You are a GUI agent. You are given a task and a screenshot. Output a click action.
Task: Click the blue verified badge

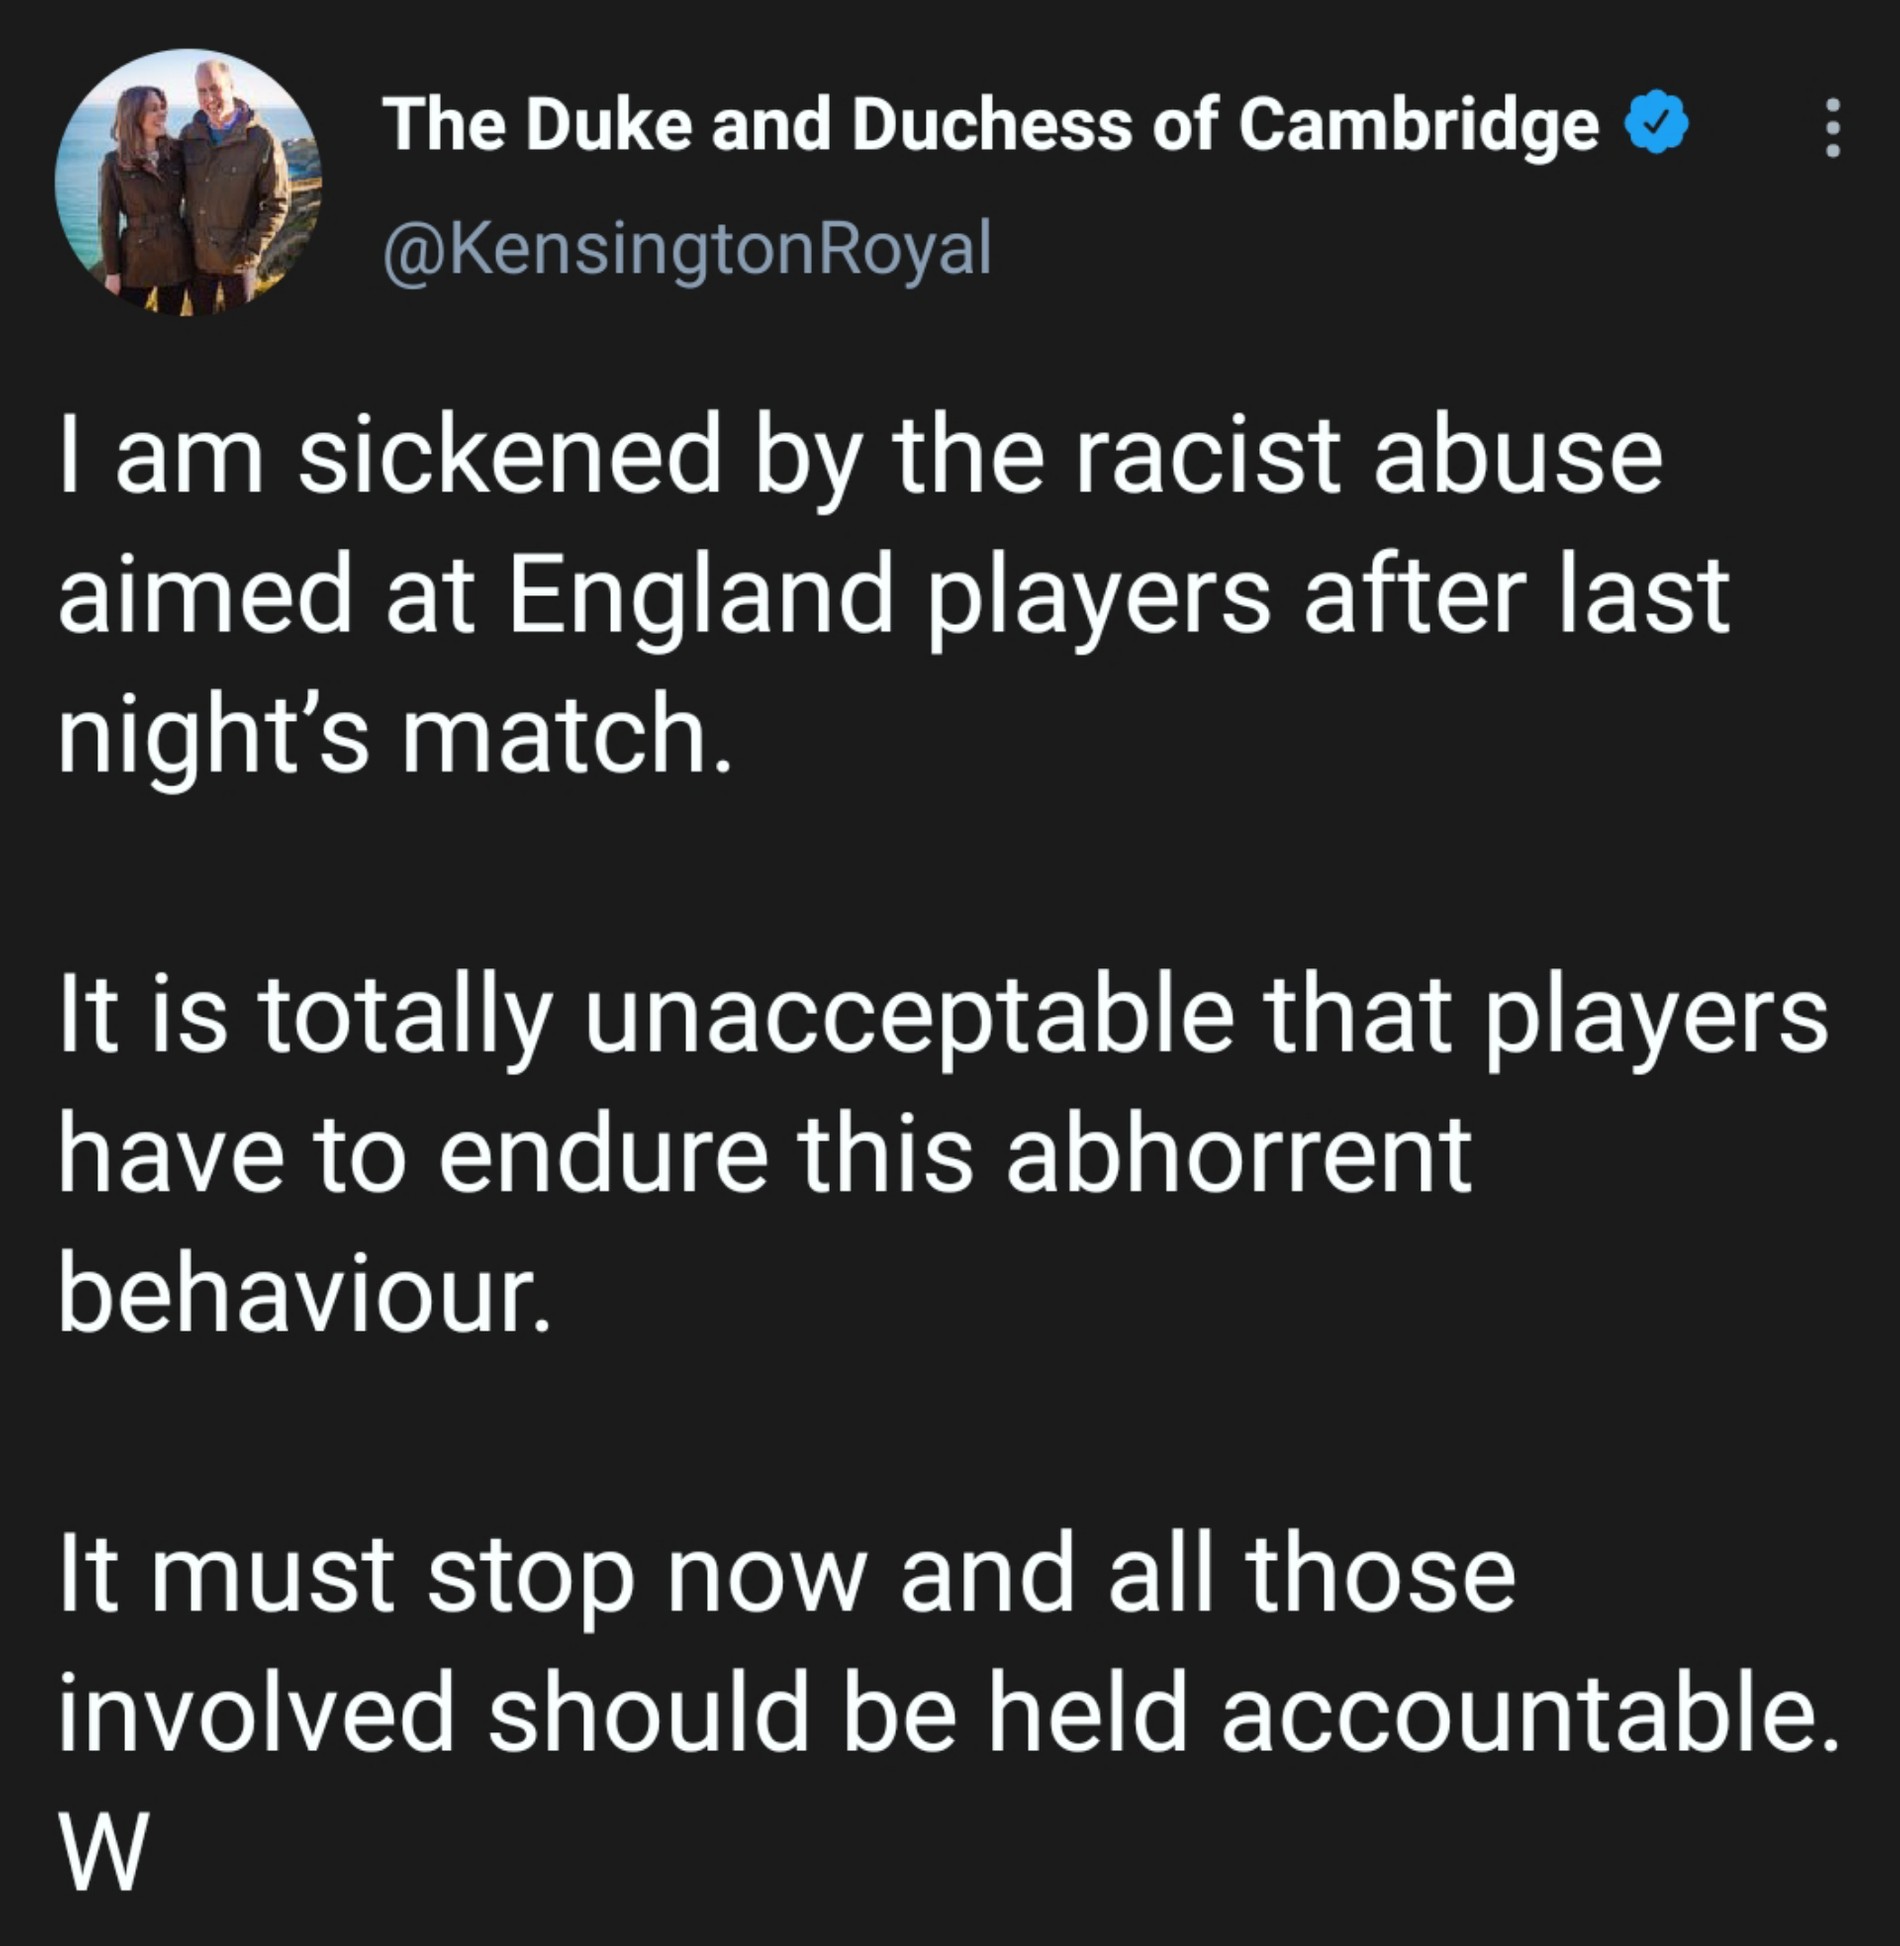point(1655,125)
